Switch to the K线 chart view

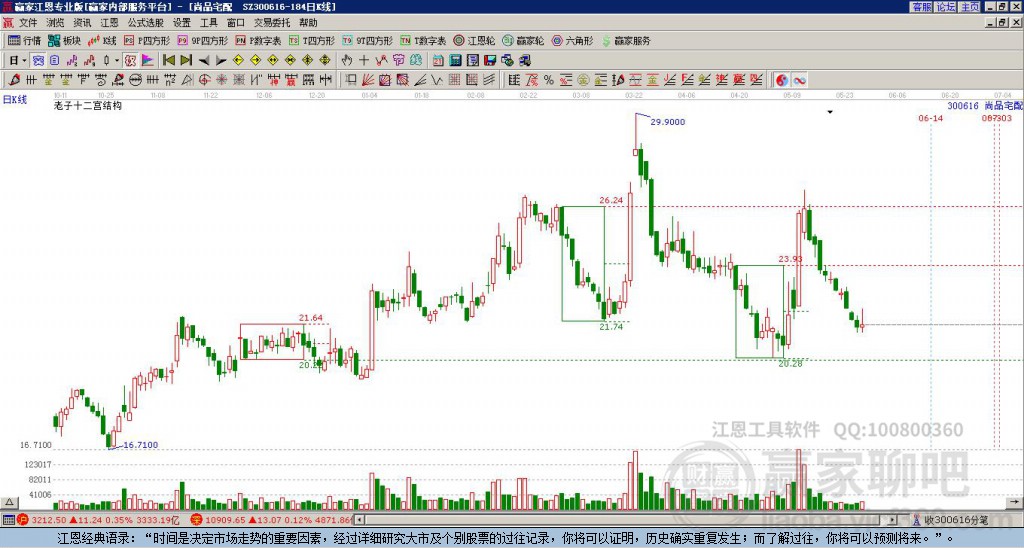(102, 40)
